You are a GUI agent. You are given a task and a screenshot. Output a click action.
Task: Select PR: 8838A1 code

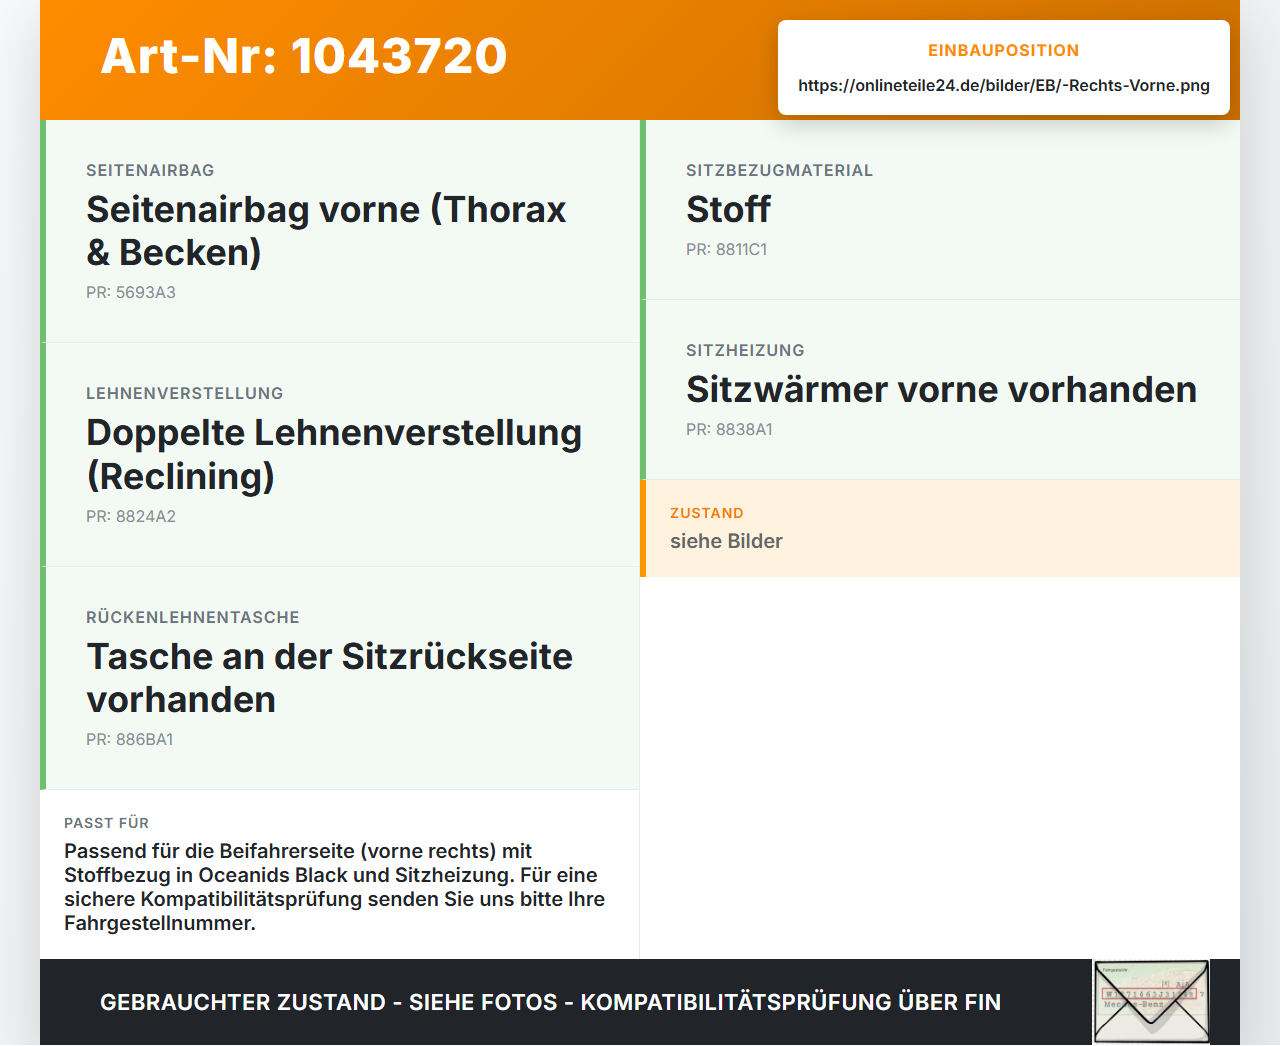pyautogui.click(x=729, y=429)
